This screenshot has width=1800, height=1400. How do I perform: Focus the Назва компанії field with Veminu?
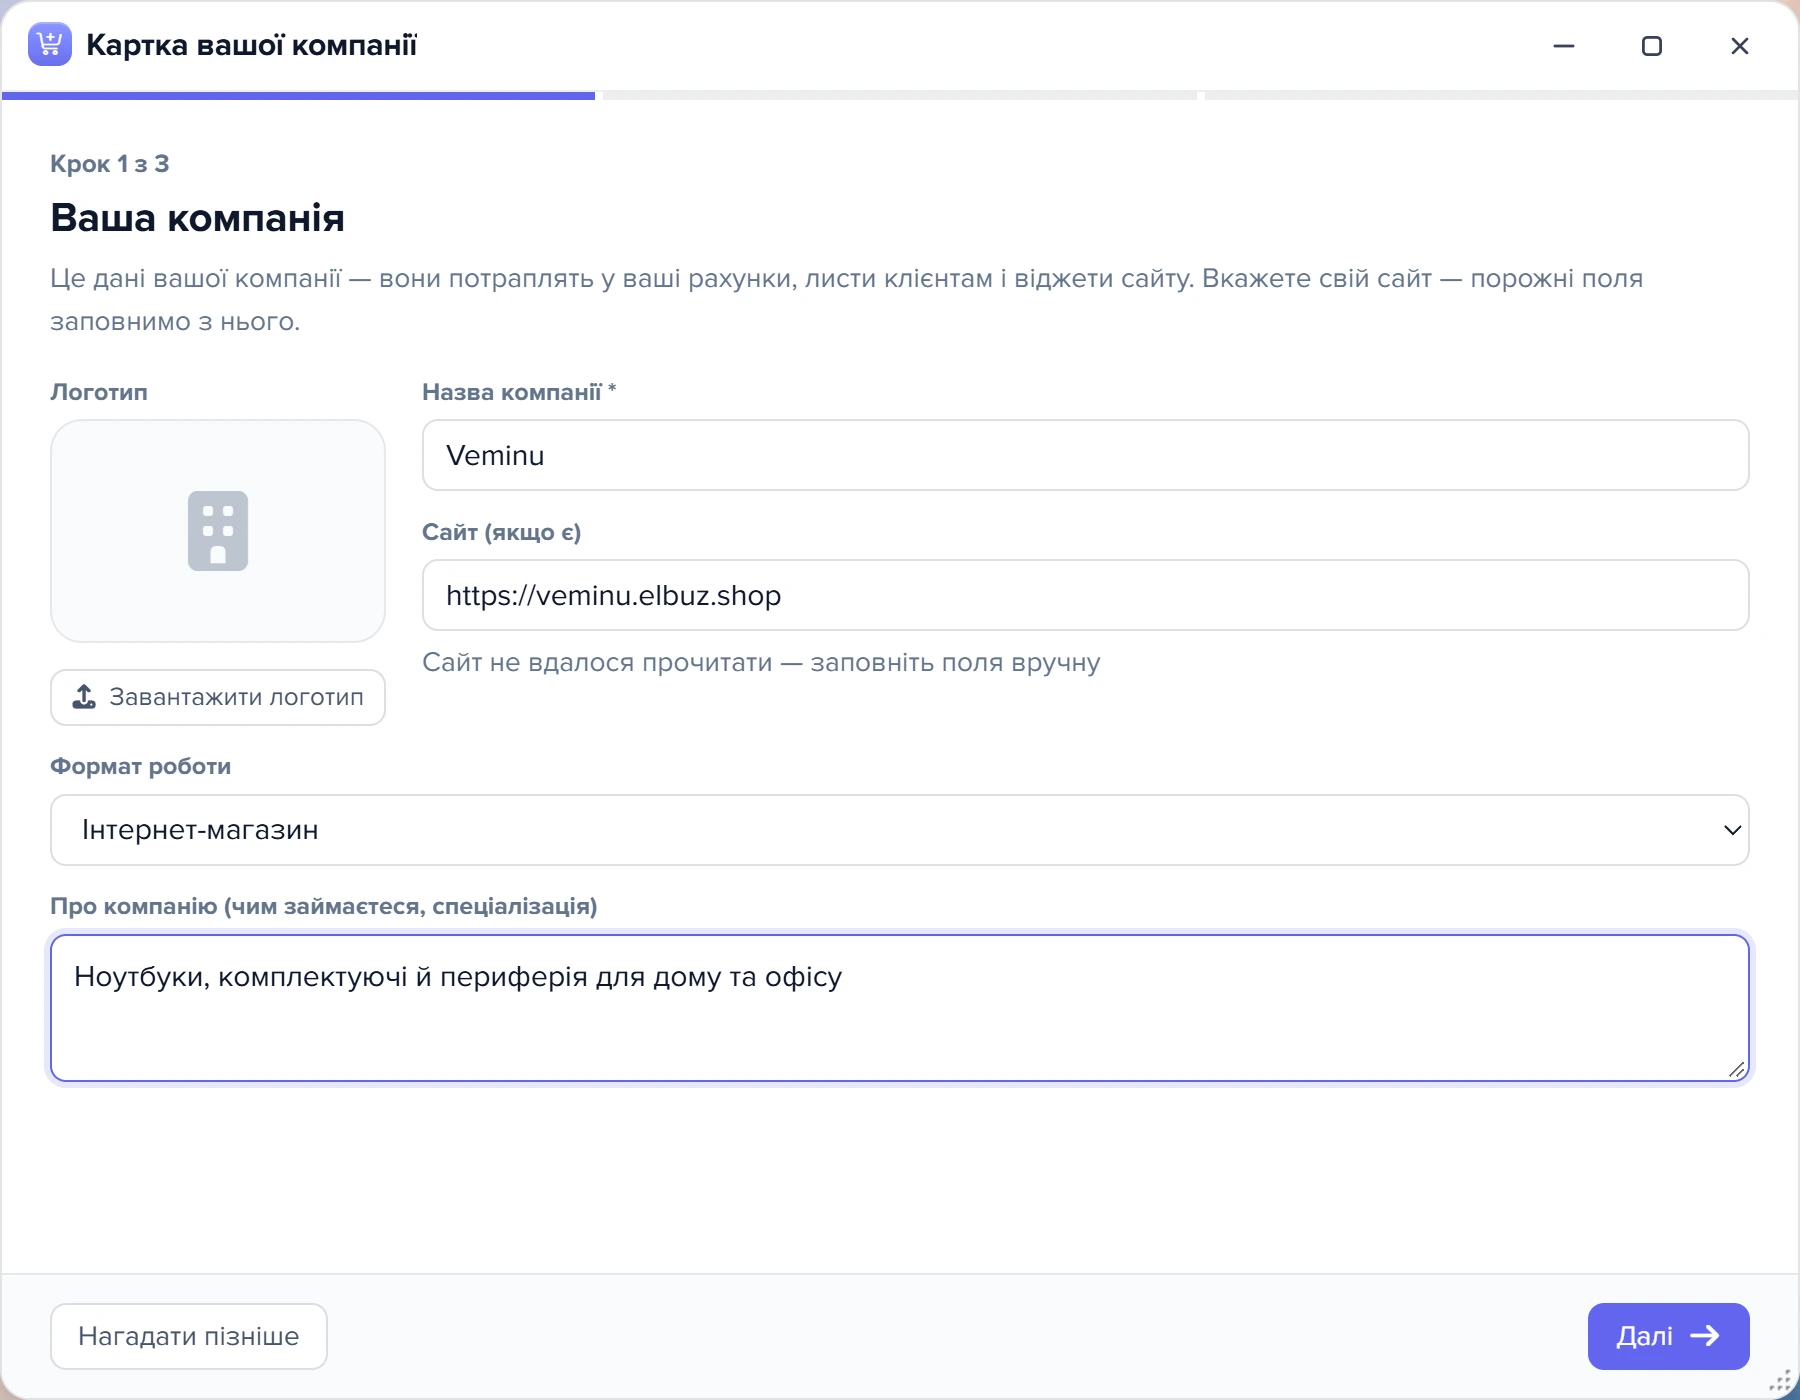pos(1085,455)
